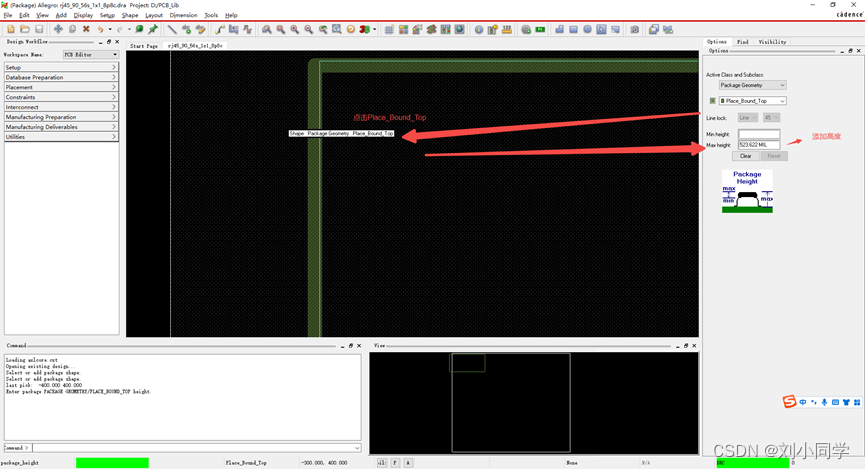865x469 pixels.
Task: Expand the Placement workflow section
Action: [x=61, y=87]
